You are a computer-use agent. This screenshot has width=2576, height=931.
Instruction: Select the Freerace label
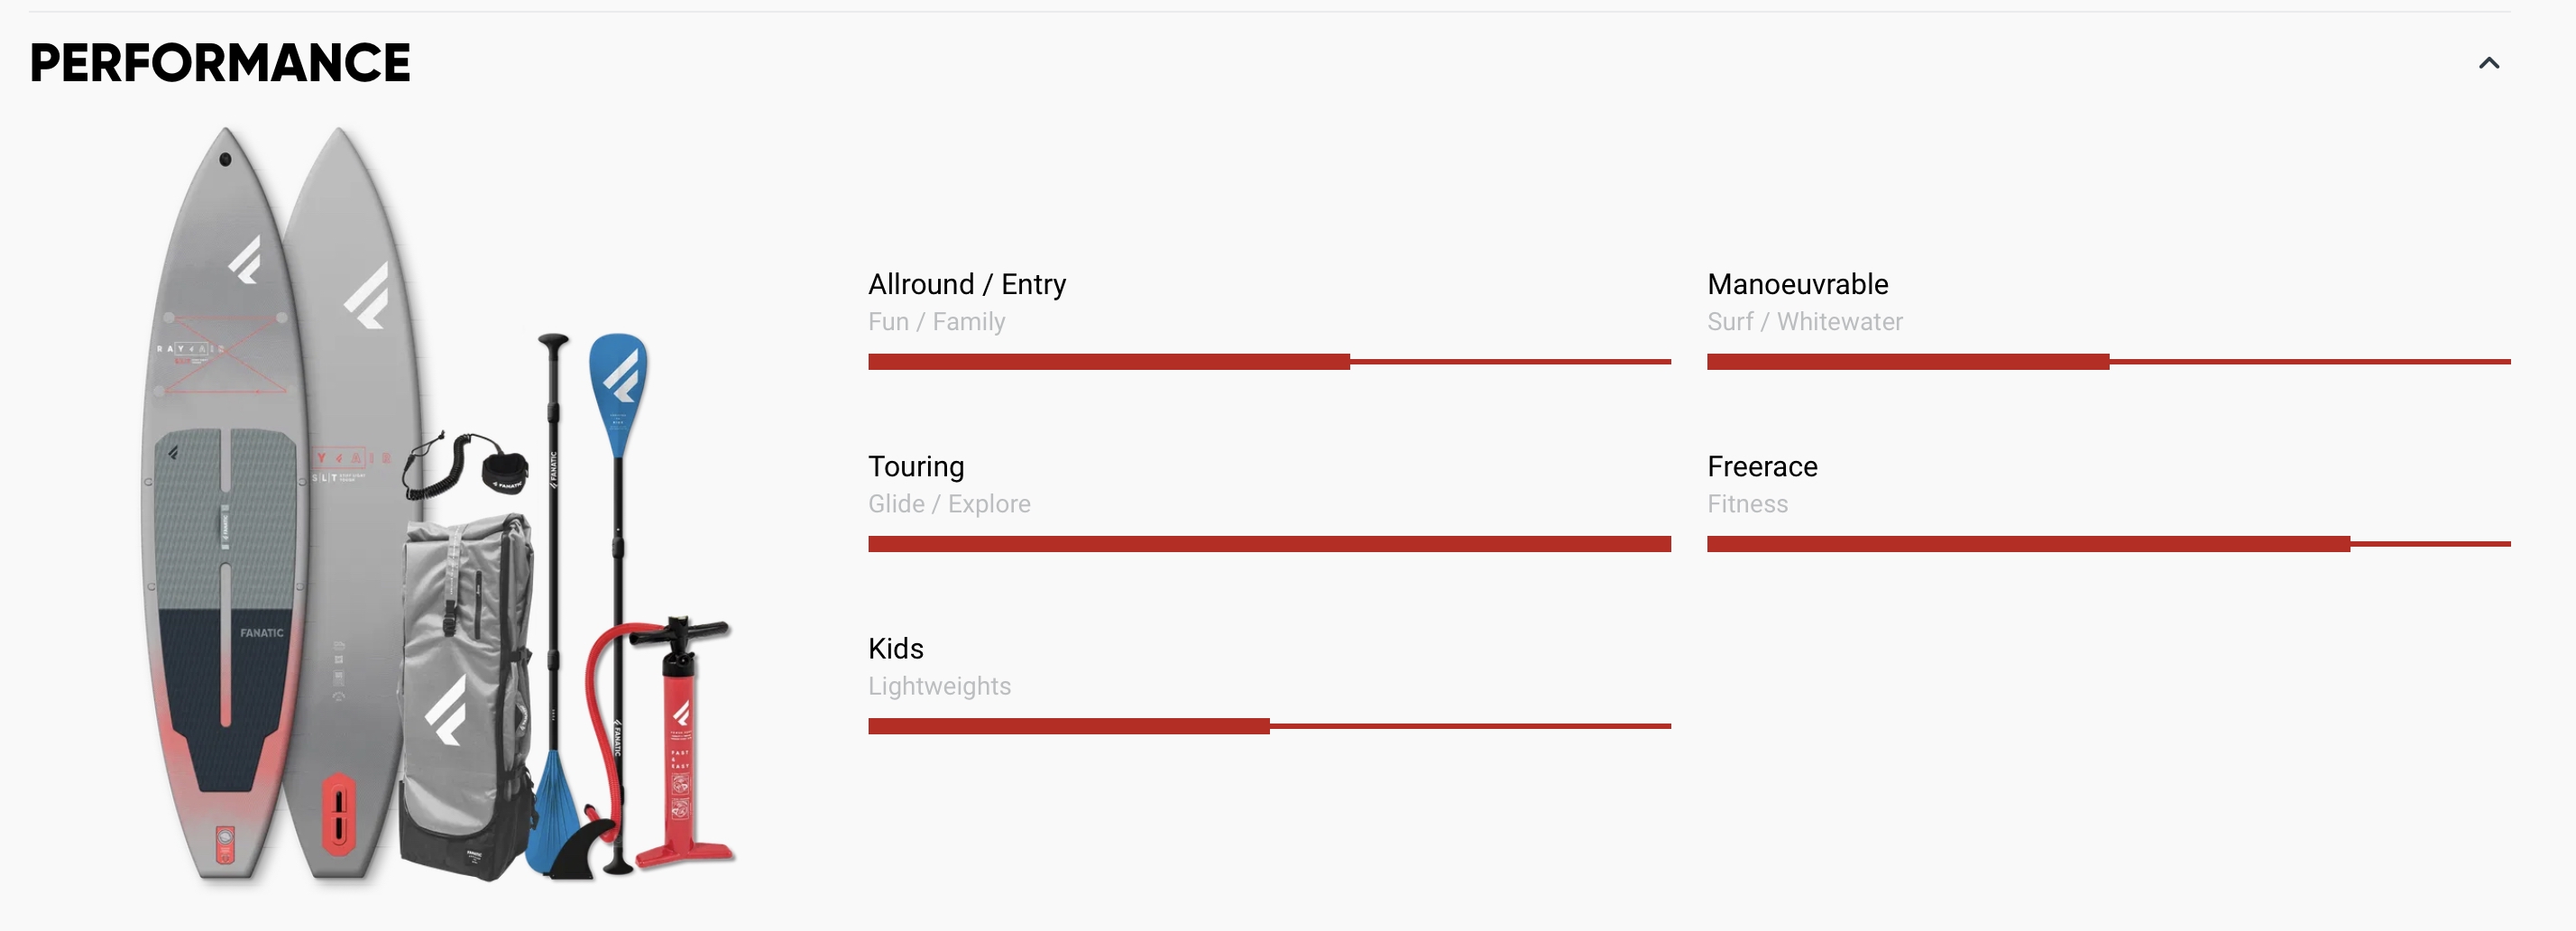tap(1762, 466)
